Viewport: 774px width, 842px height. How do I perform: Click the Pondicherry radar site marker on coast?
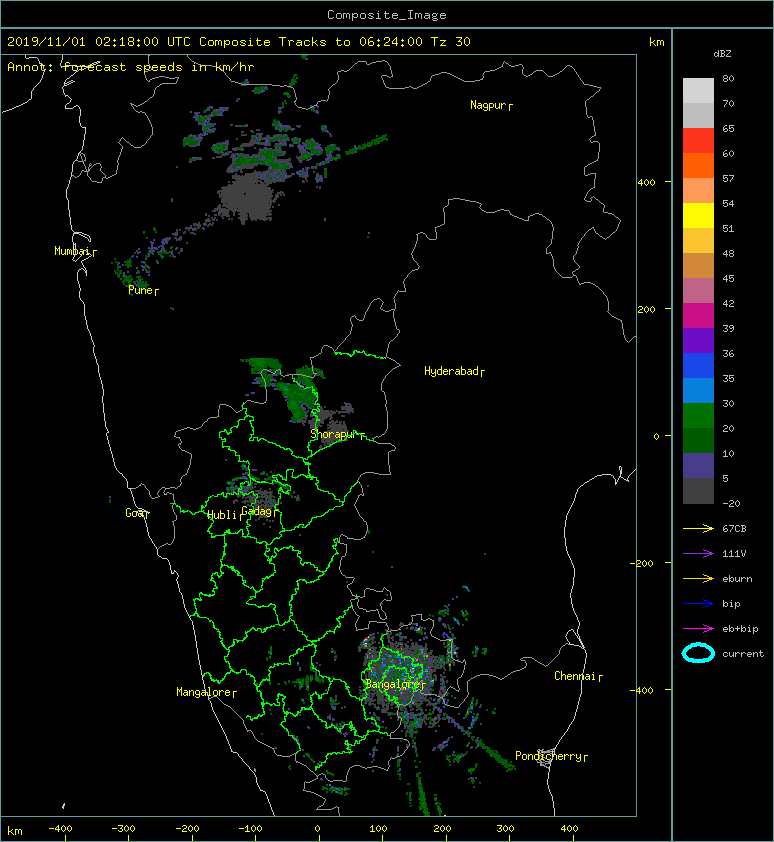click(546, 757)
